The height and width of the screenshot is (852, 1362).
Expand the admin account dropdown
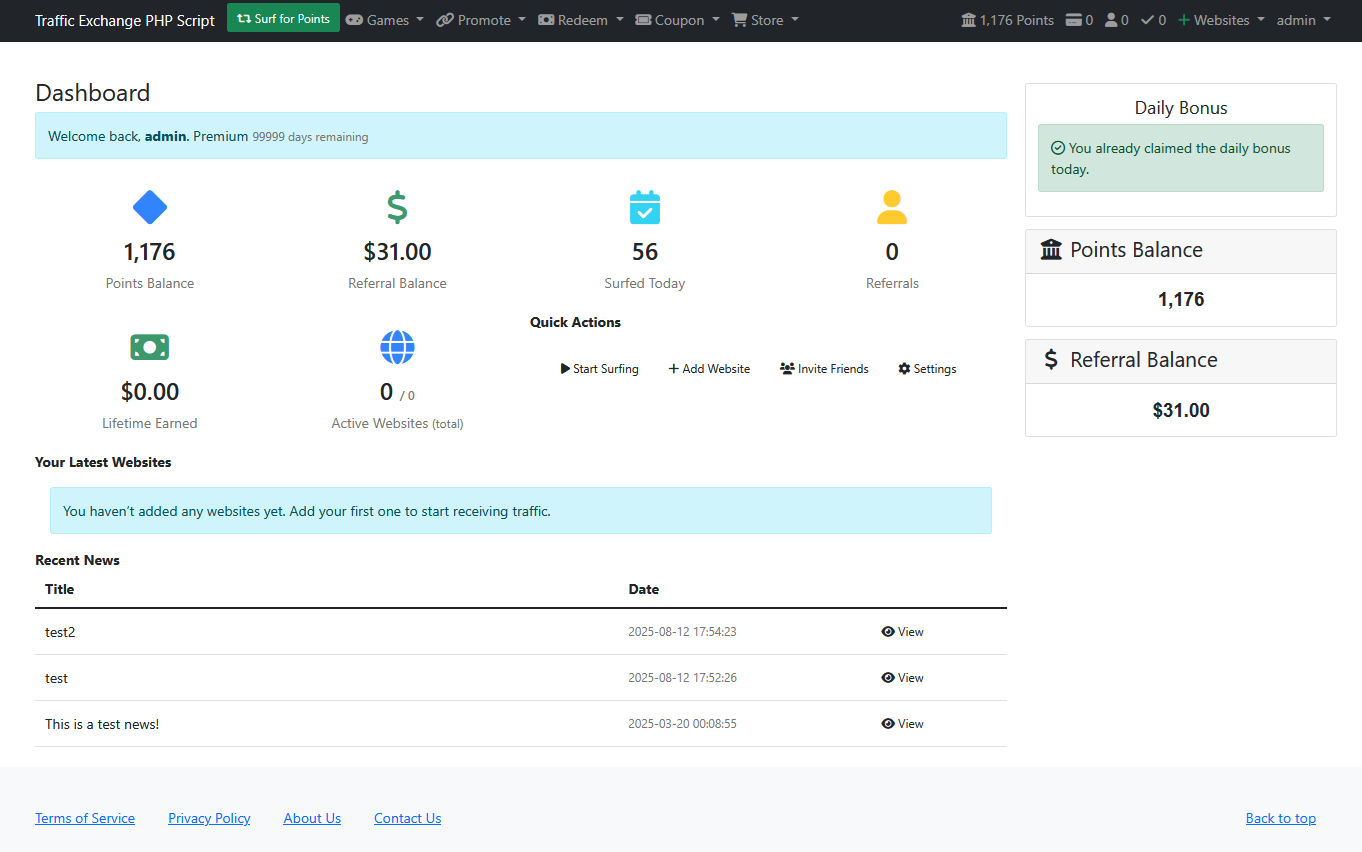pyautogui.click(x=1303, y=20)
